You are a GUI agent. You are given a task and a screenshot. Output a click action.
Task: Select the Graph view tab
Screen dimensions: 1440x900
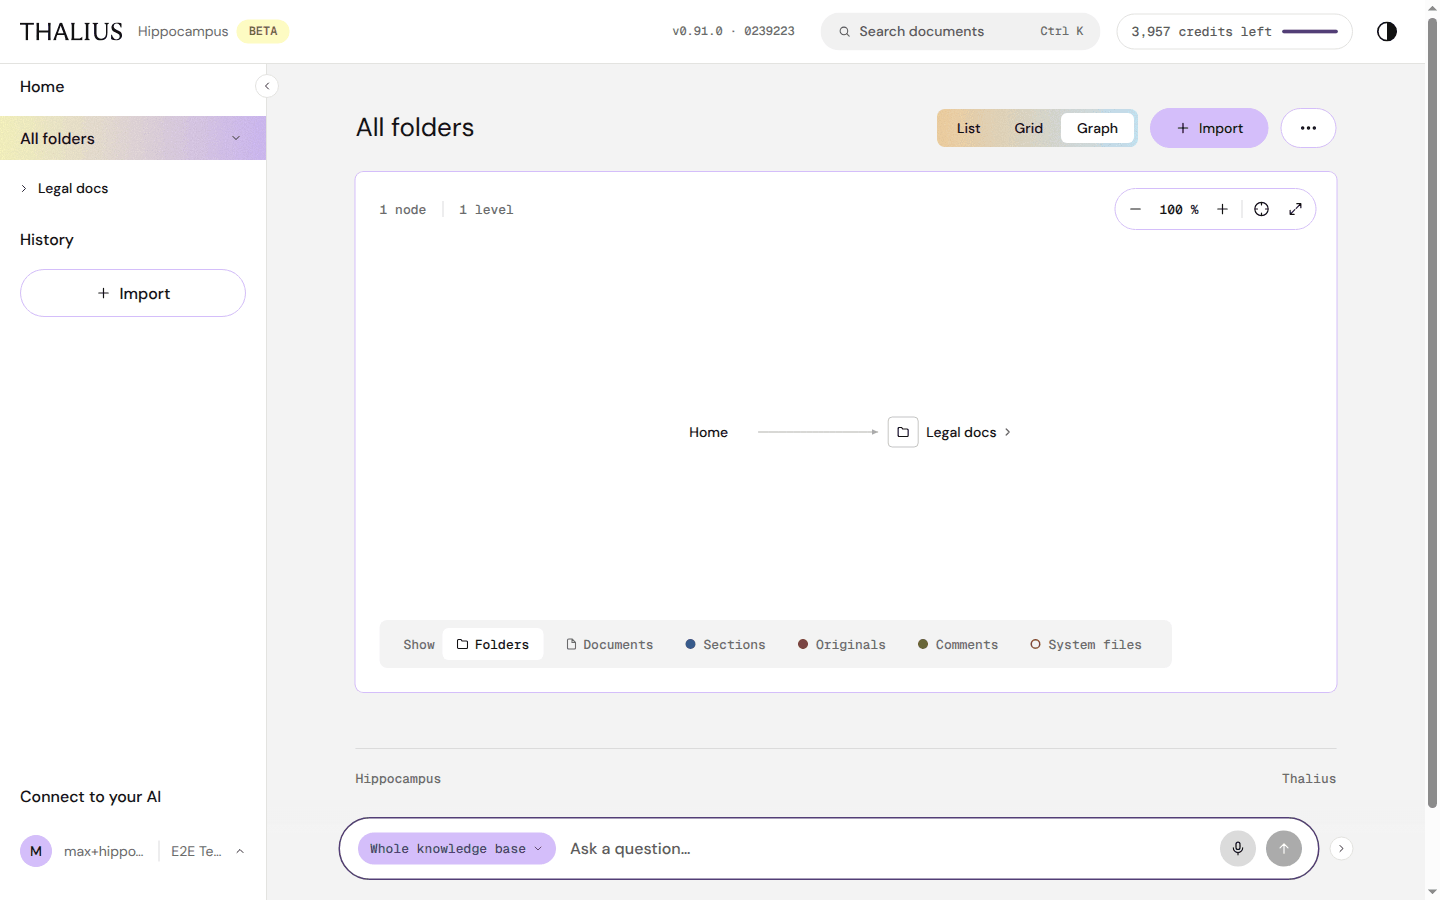pos(1097,128)
